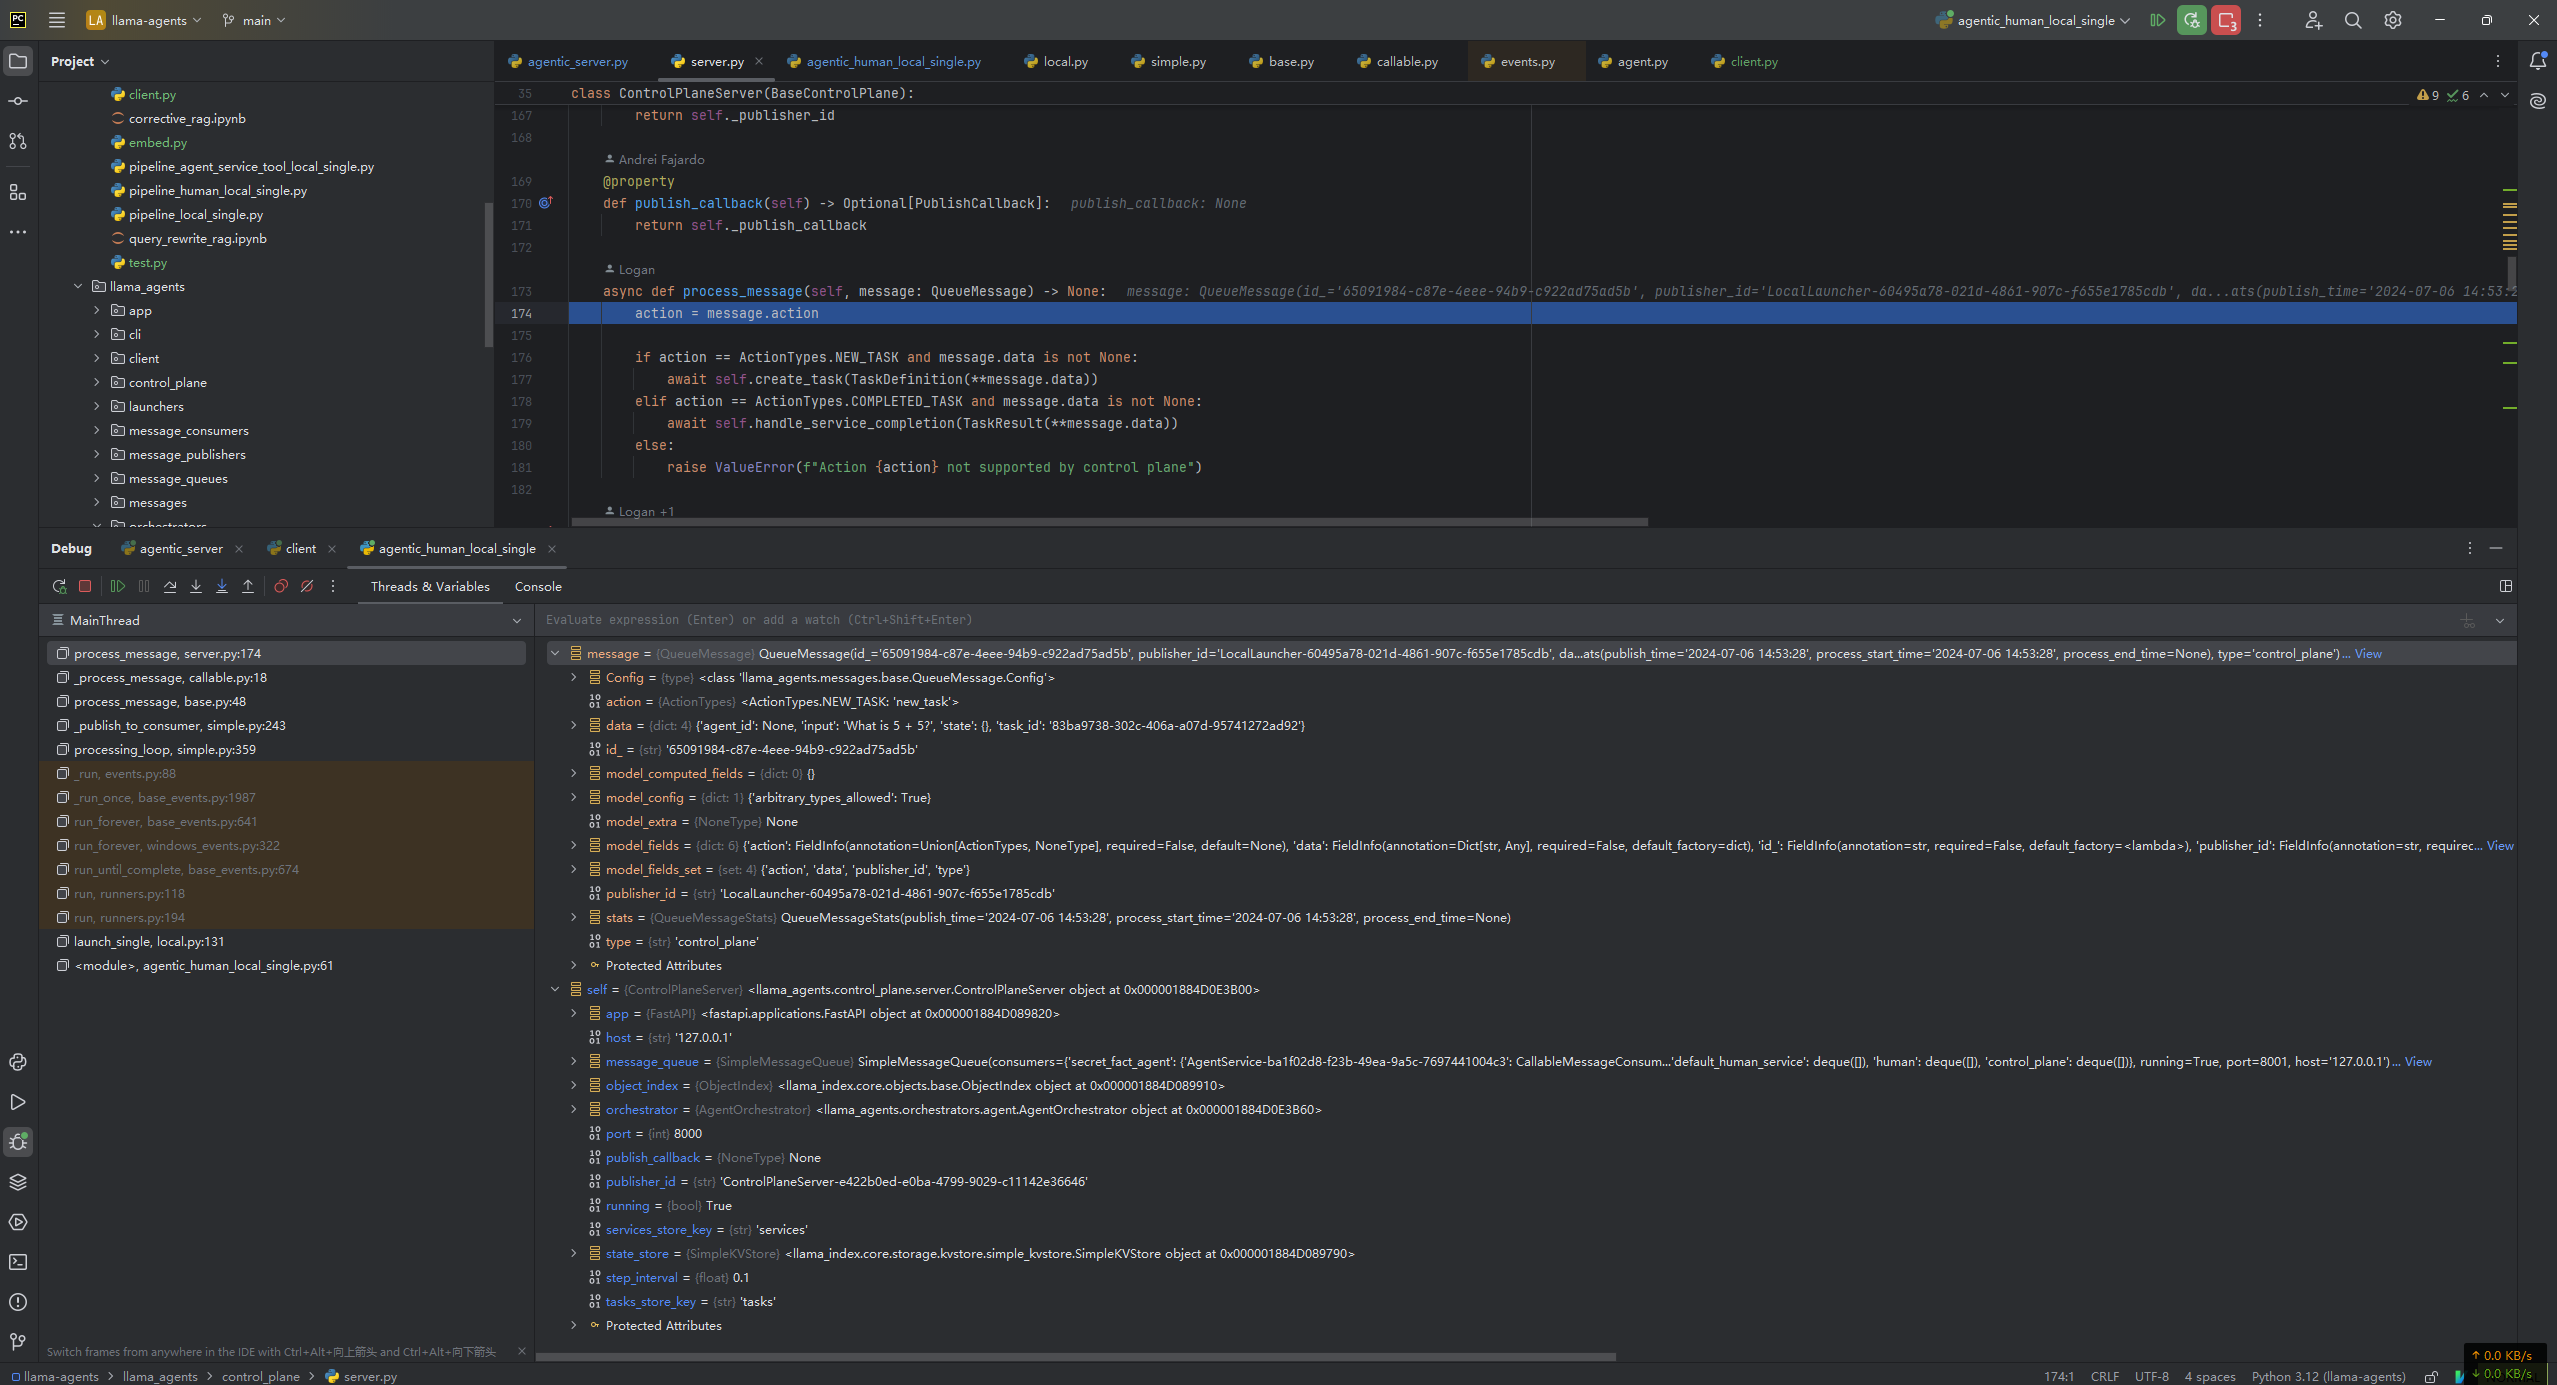Toggle the Project tool window folder icon
2557x1385 pixels.
18,61
